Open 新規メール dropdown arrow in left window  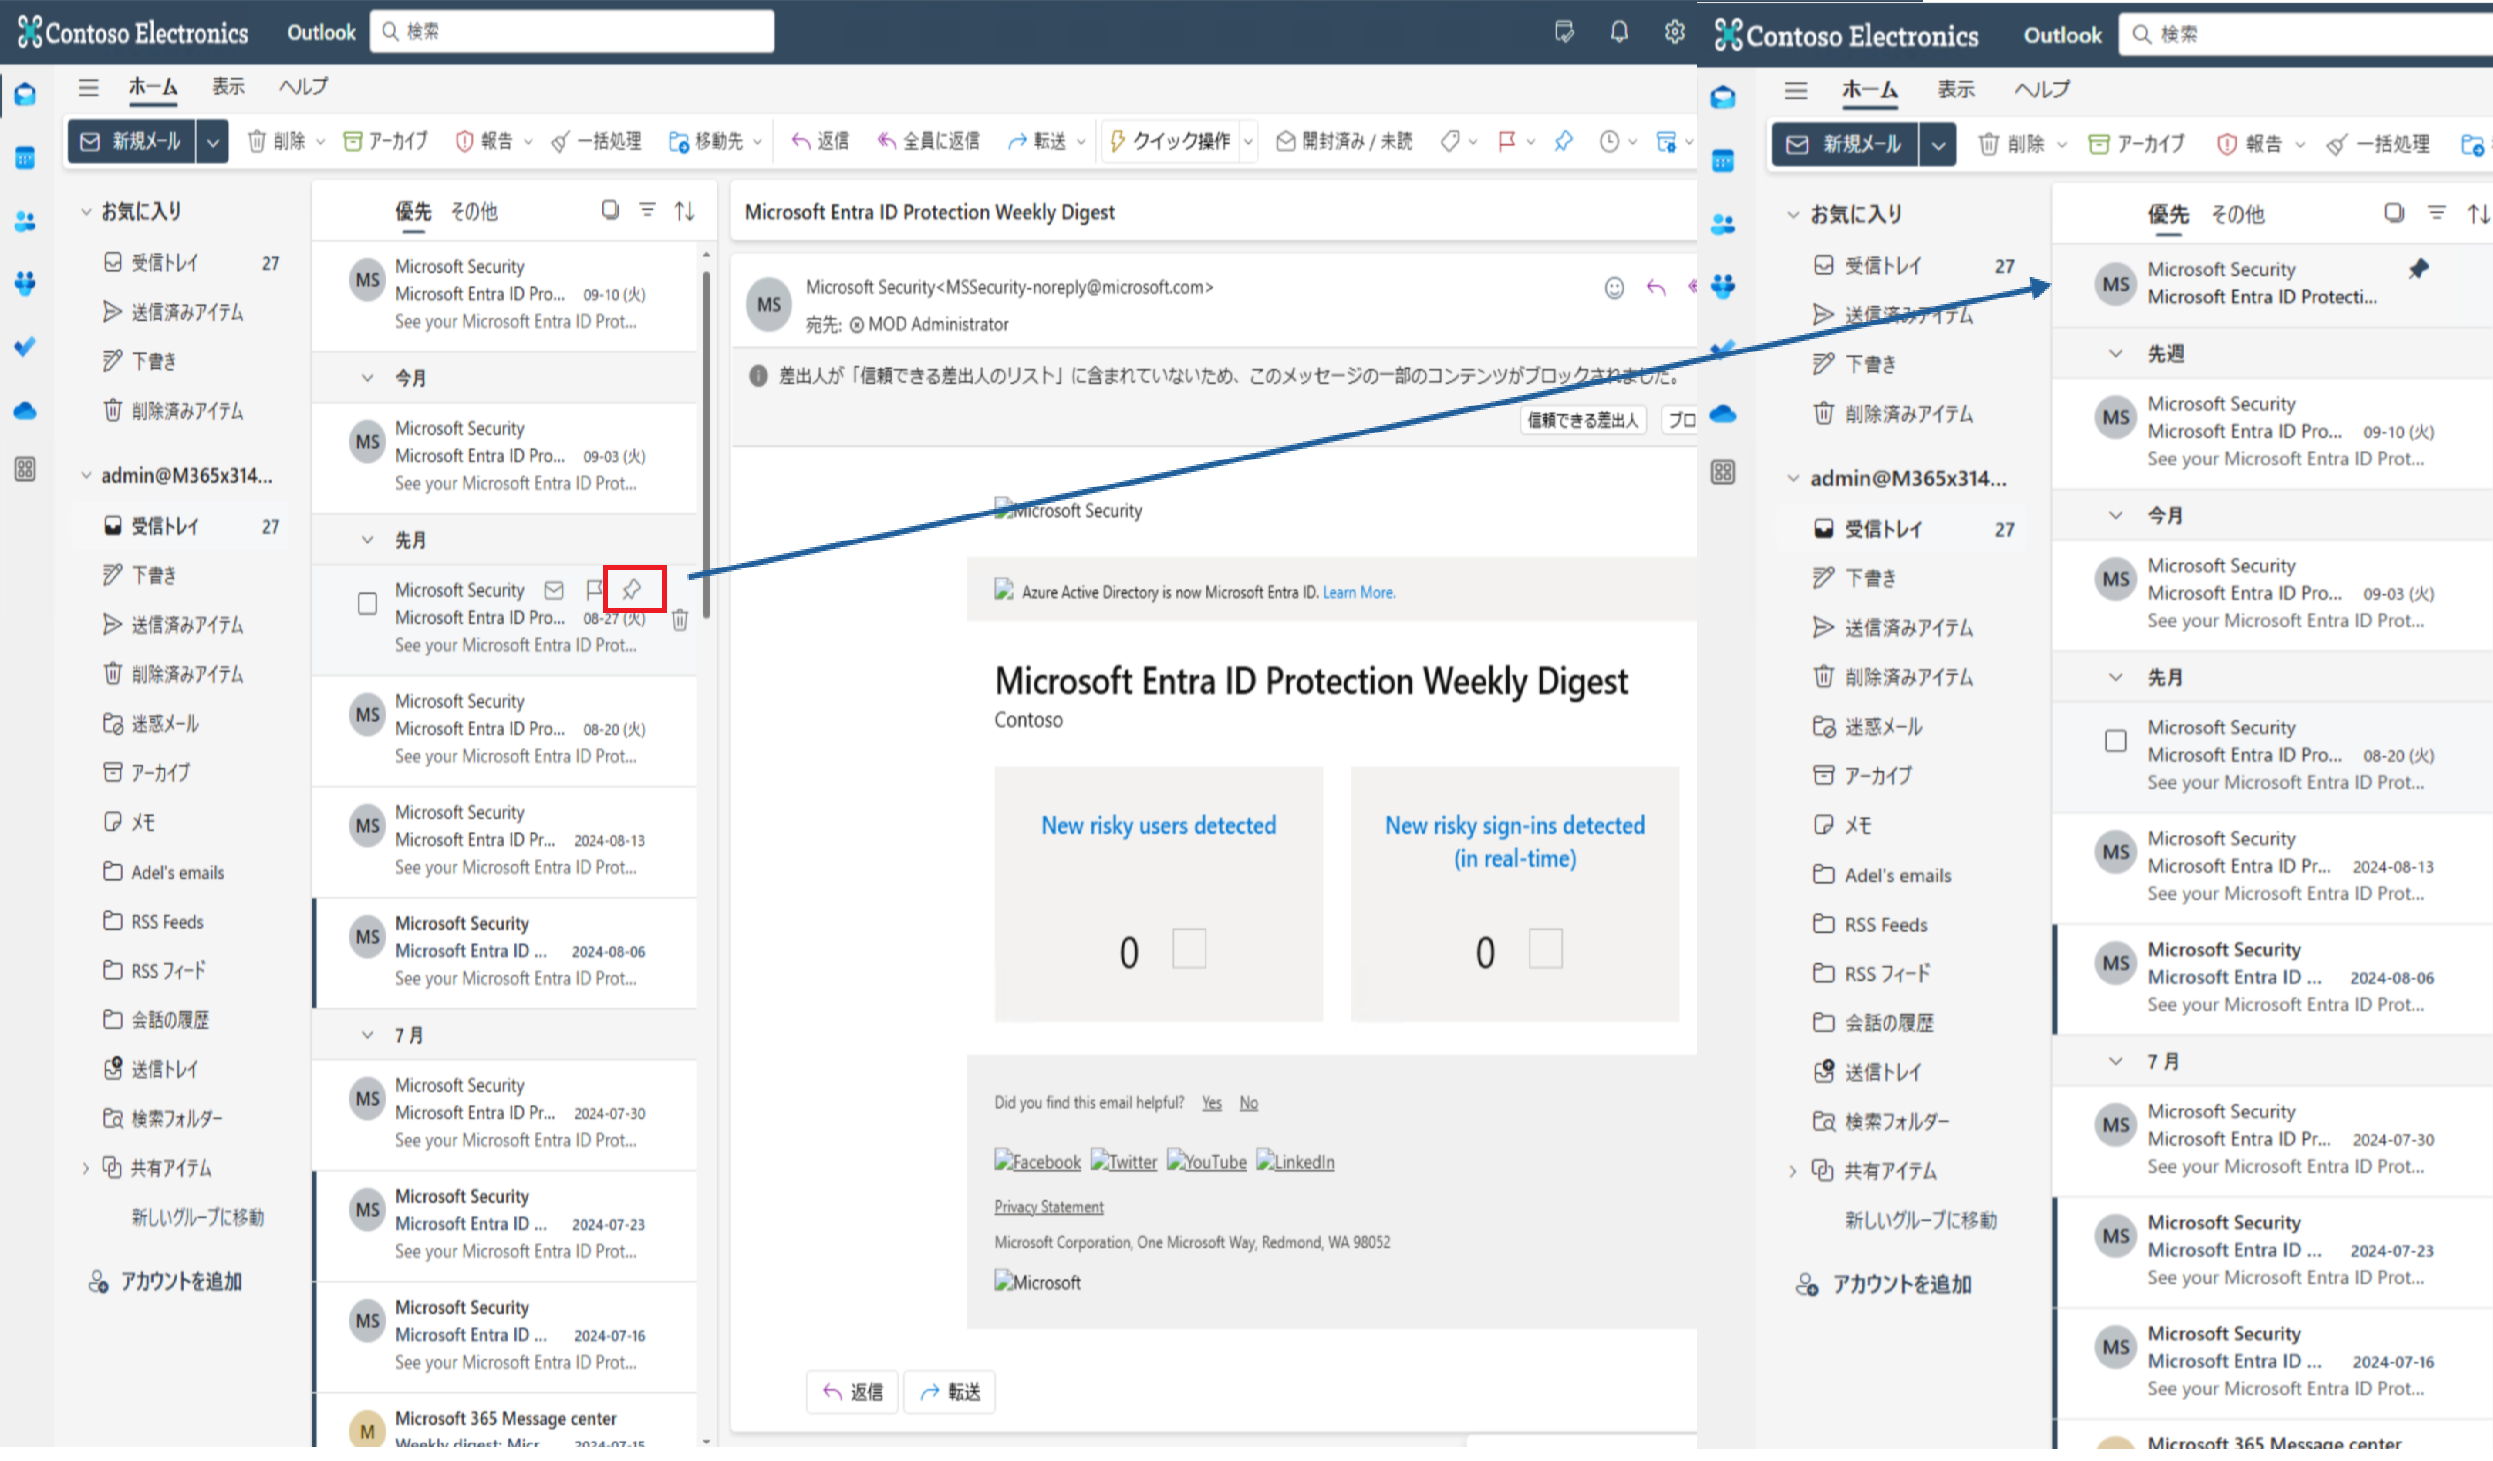tap(213, 142)
